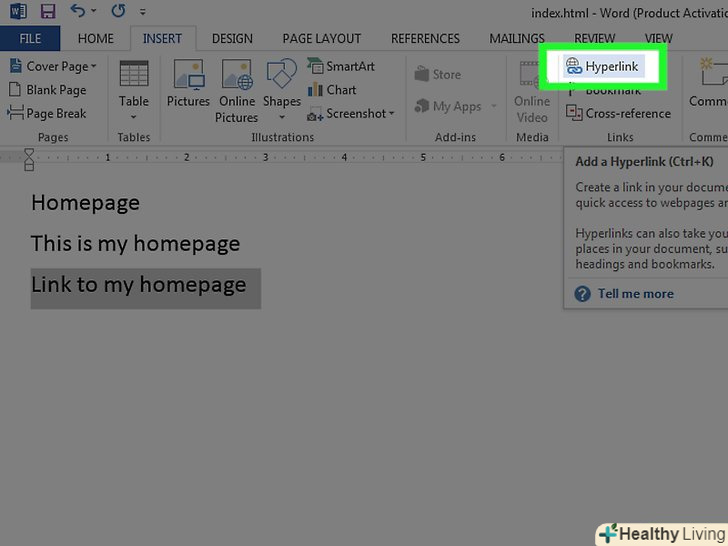Click the Table grid icon

[x=134, y=73]
